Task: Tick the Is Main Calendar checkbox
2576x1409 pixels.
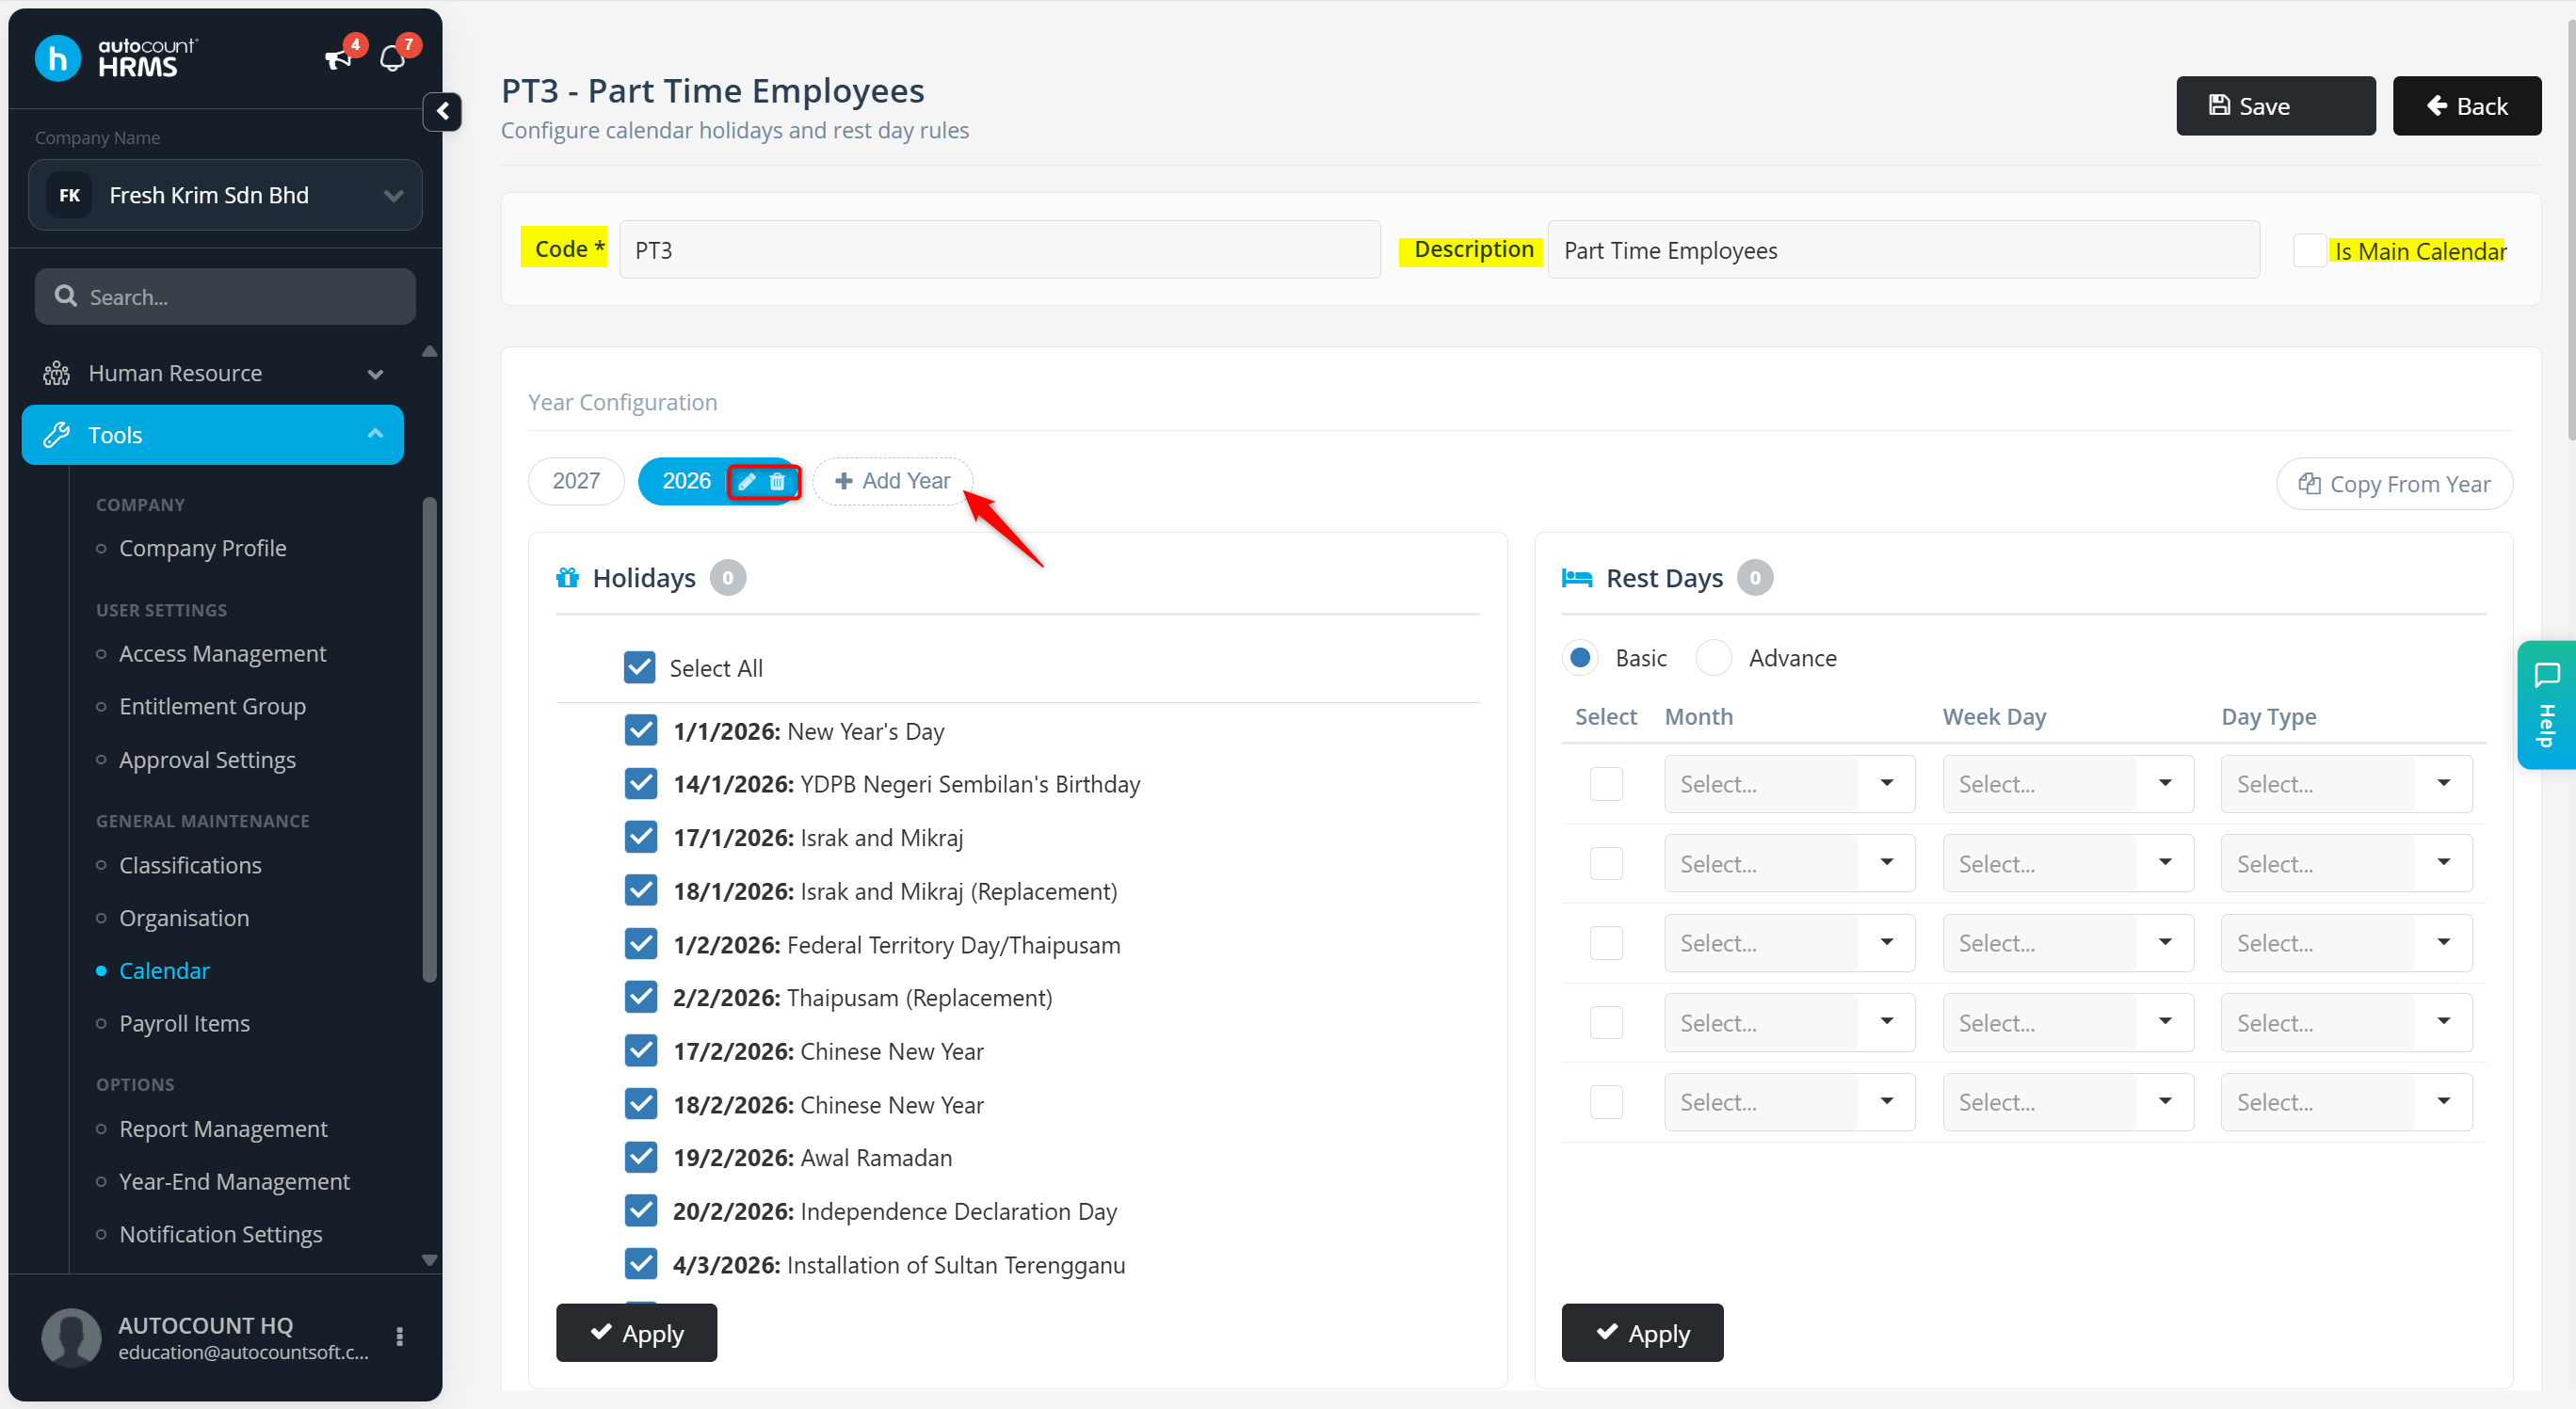Action: (2309, 250)
